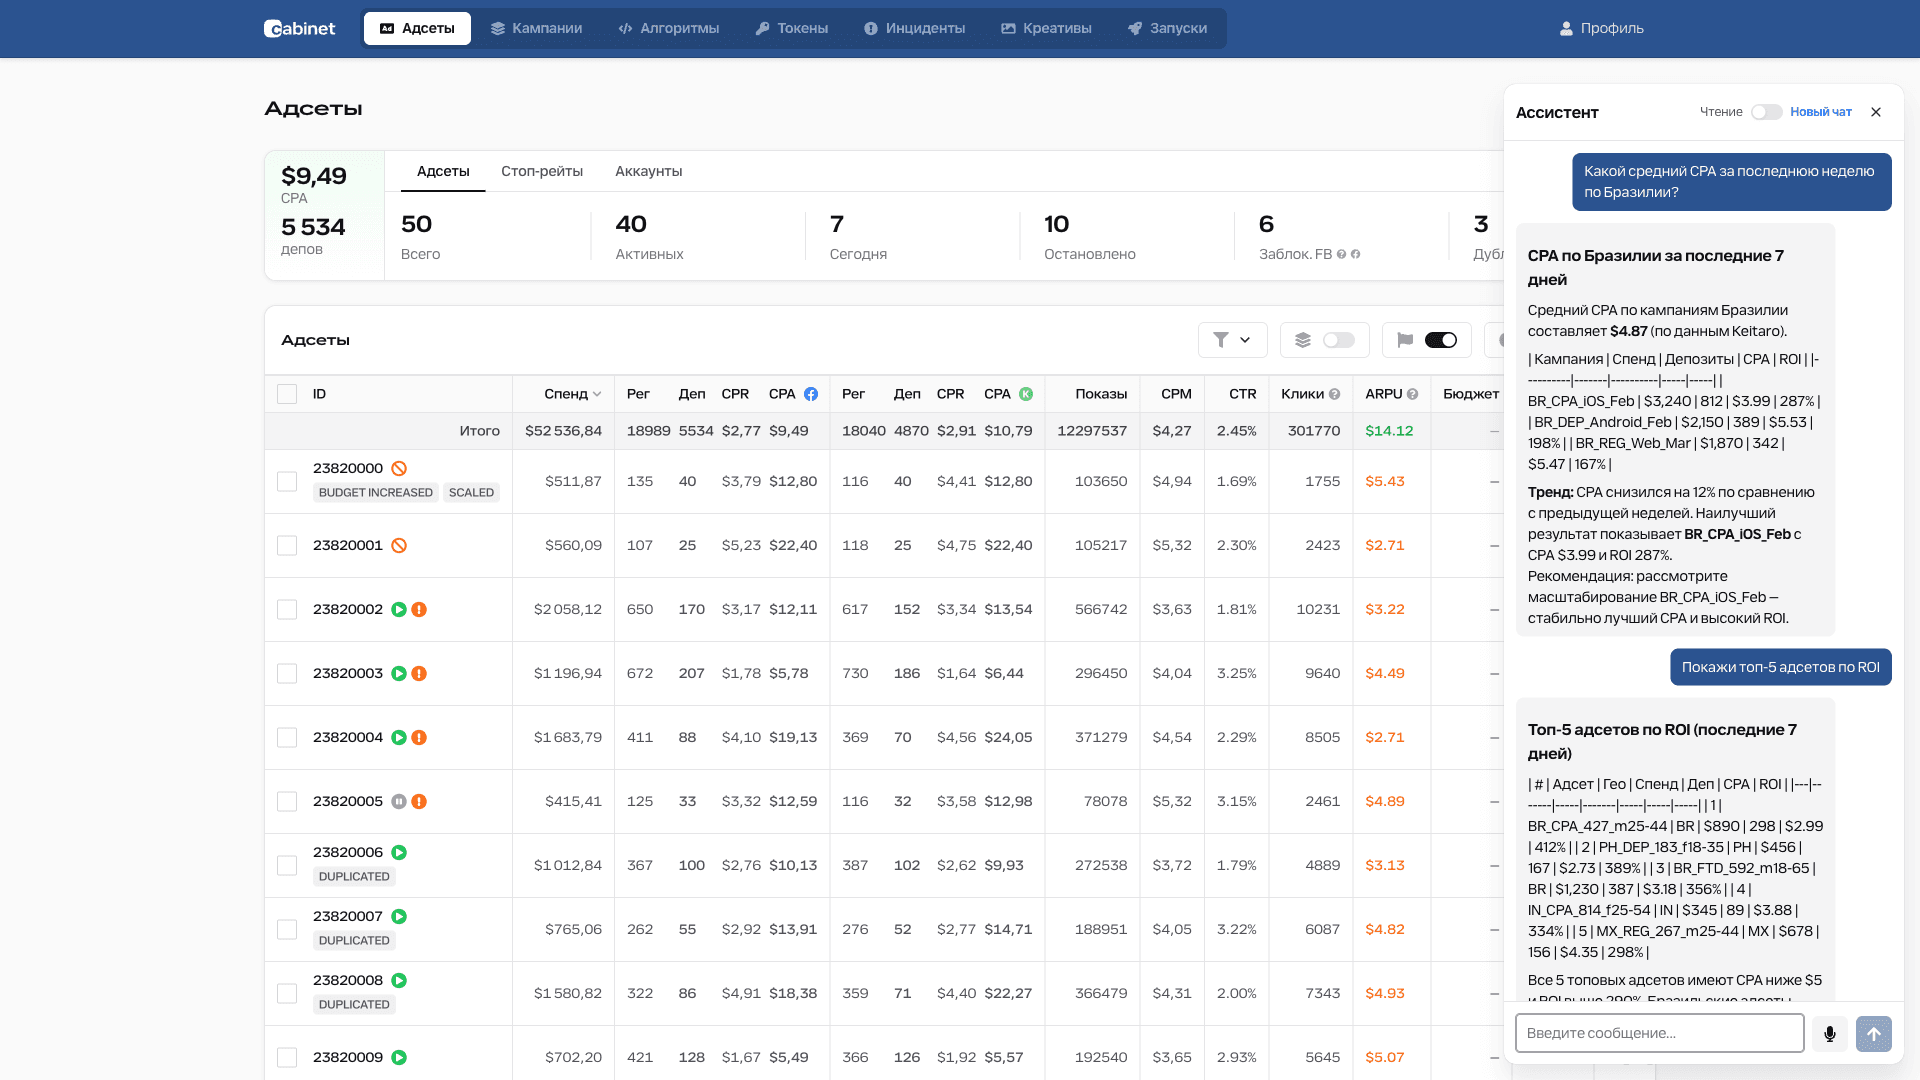Click the blocked status icon on adset 23820000
1920x1080 pixels.
pyautogui.click(x=399, y=468)
